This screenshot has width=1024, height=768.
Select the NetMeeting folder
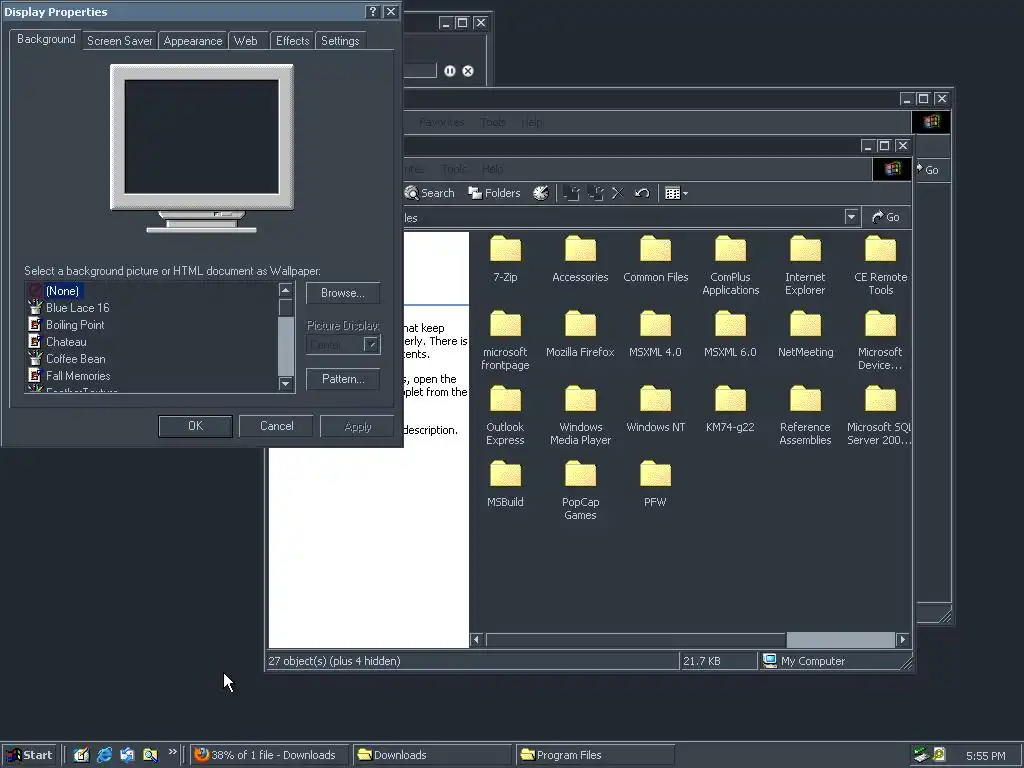pos(805,334)
